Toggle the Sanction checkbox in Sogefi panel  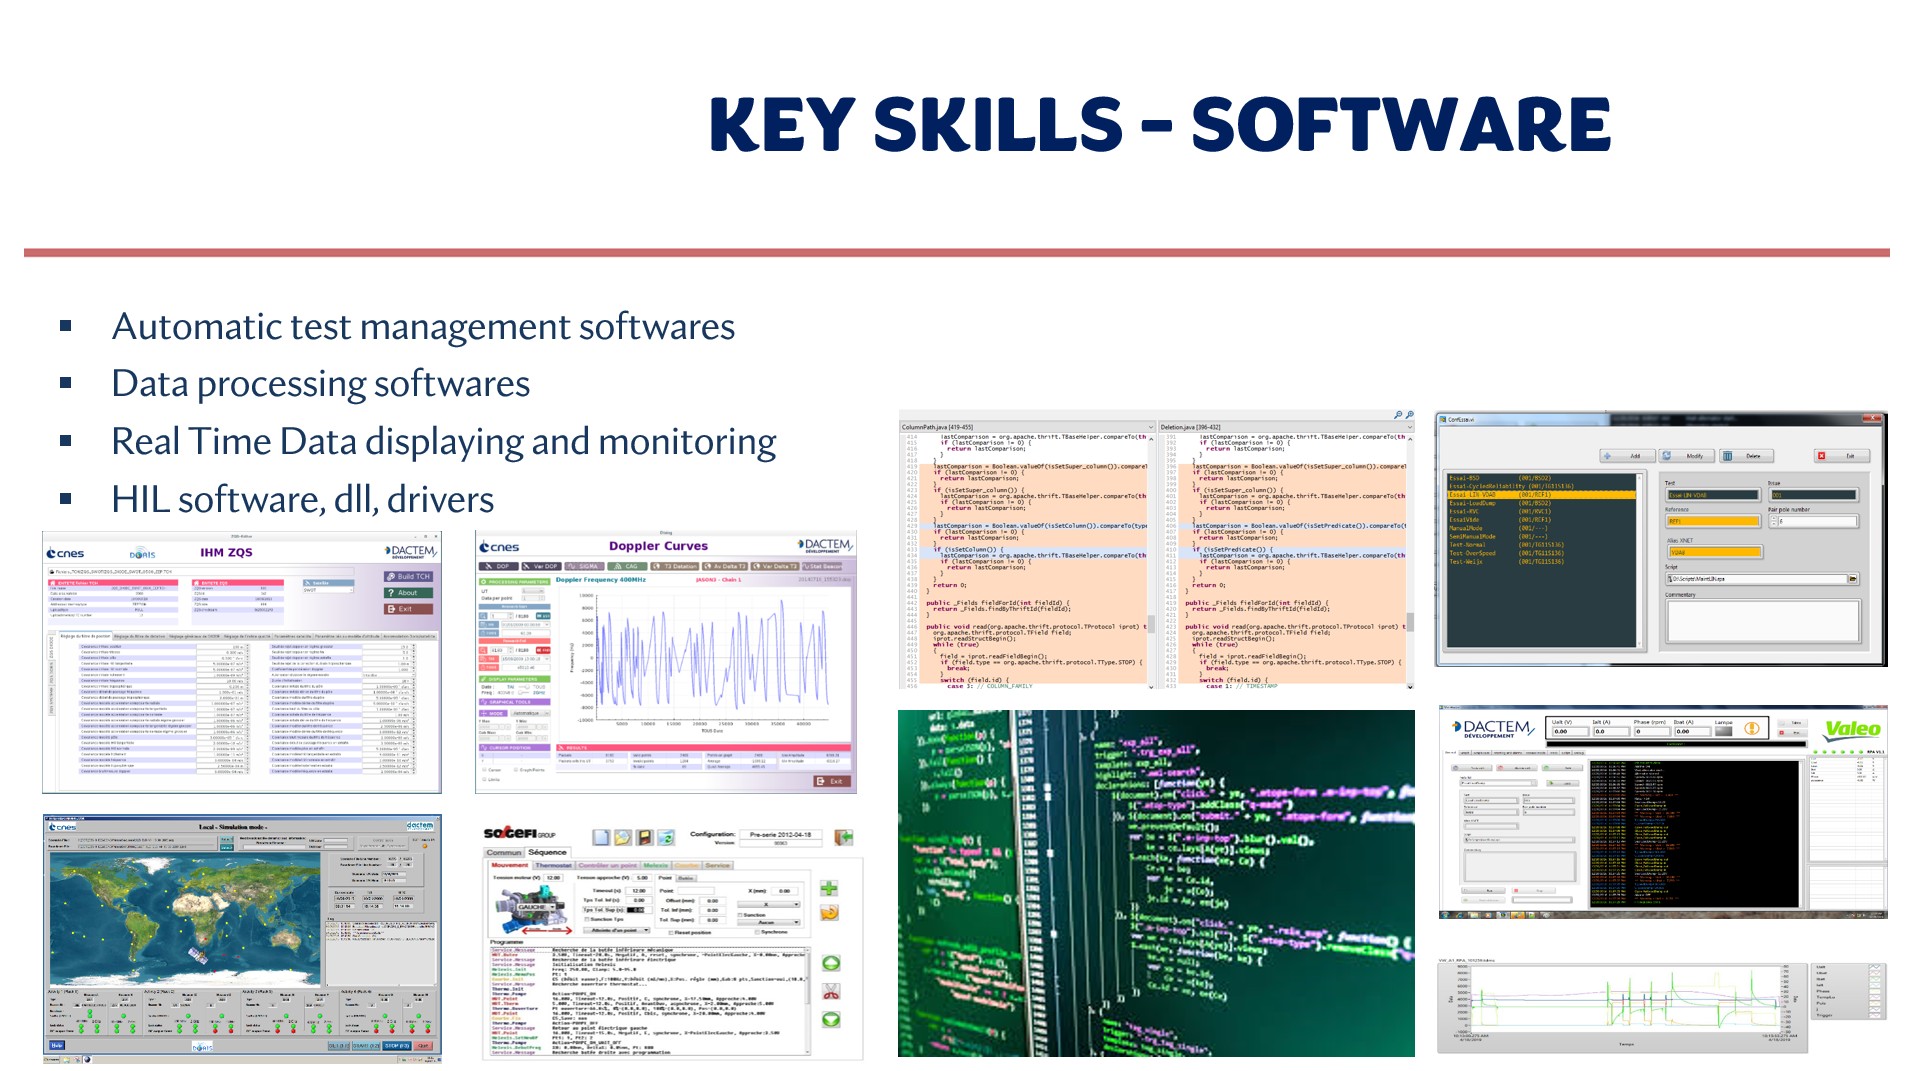click(739, 914)
